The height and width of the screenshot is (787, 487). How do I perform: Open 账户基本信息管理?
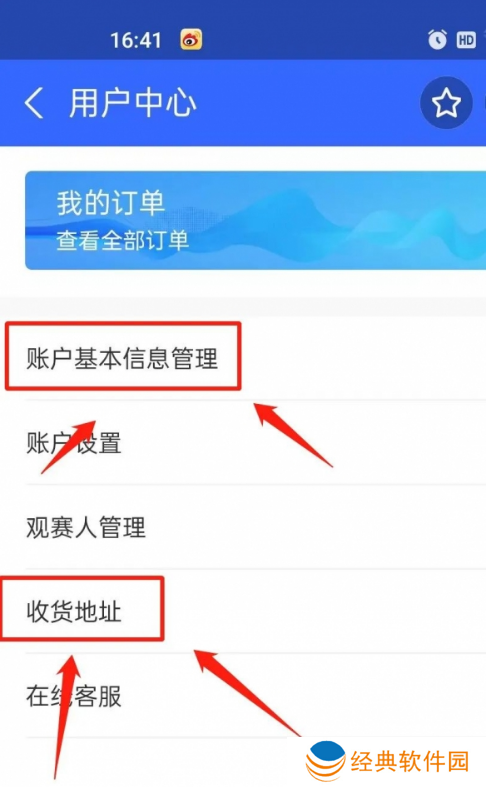tap(243, 358)
